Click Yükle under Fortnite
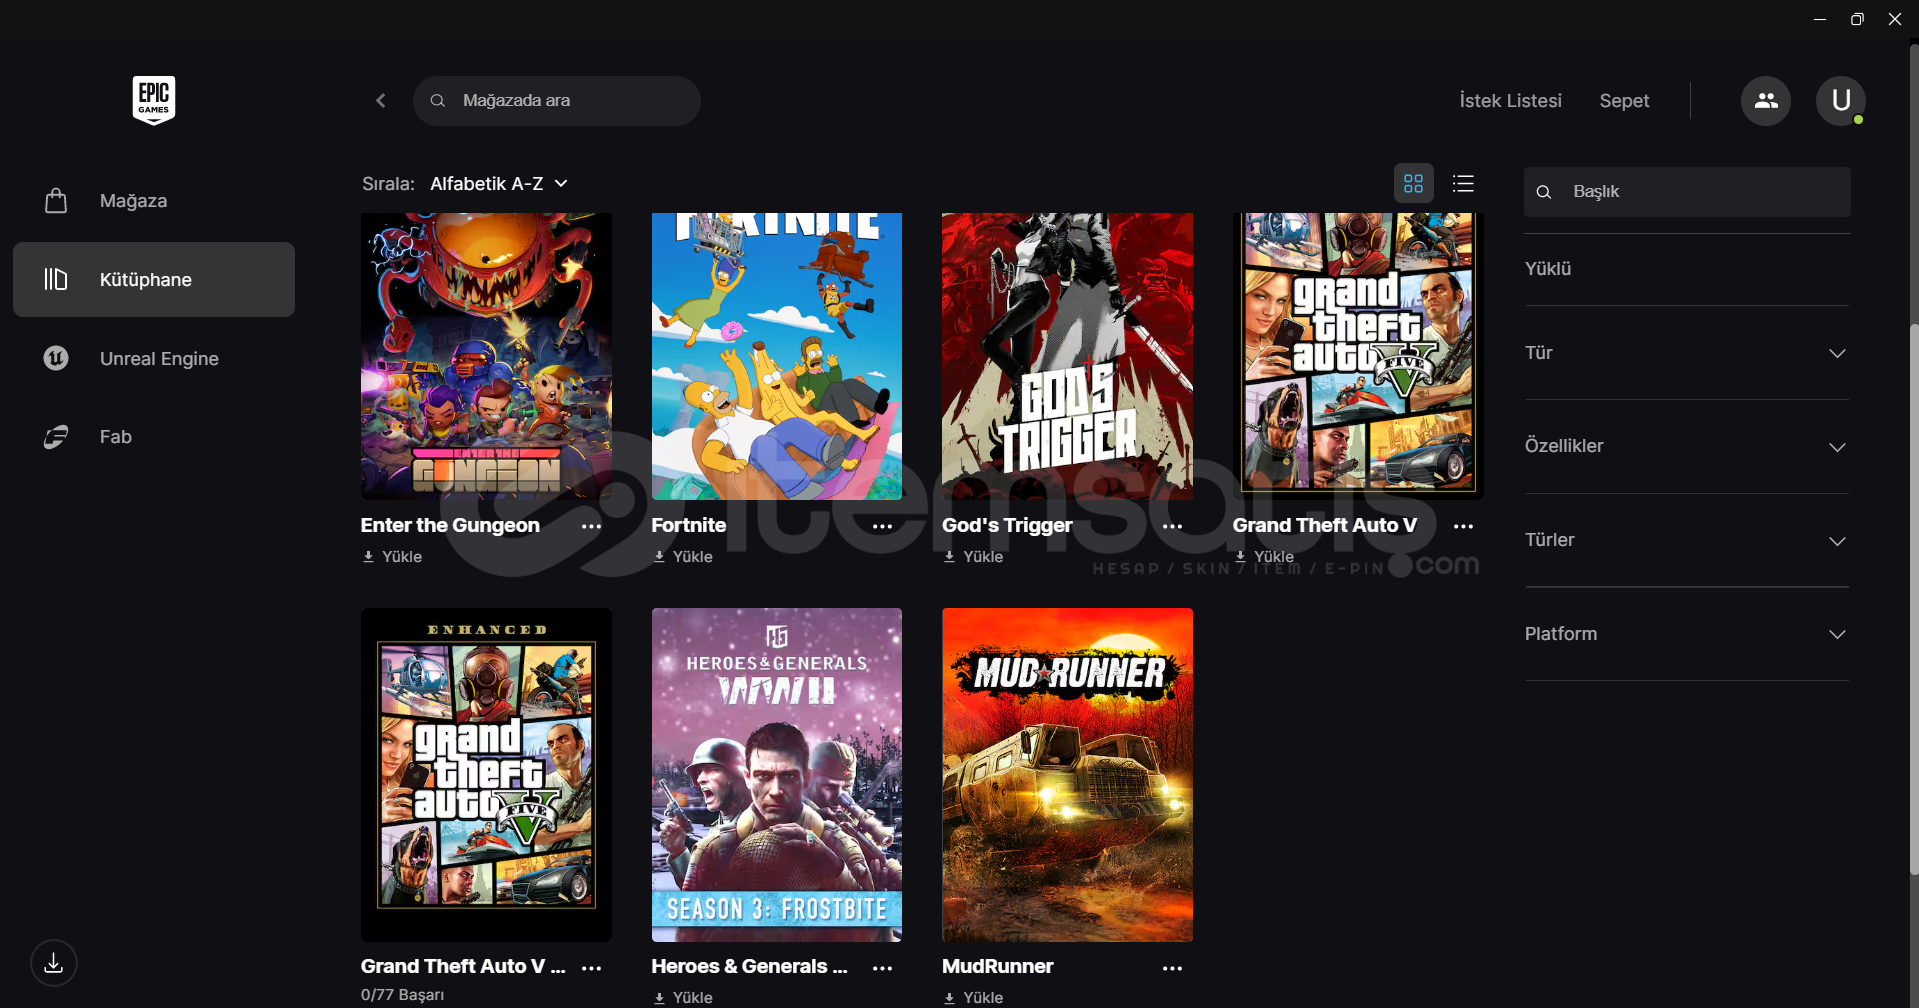The height and width of the screenshot is (1008, 1919). [683, 557]
